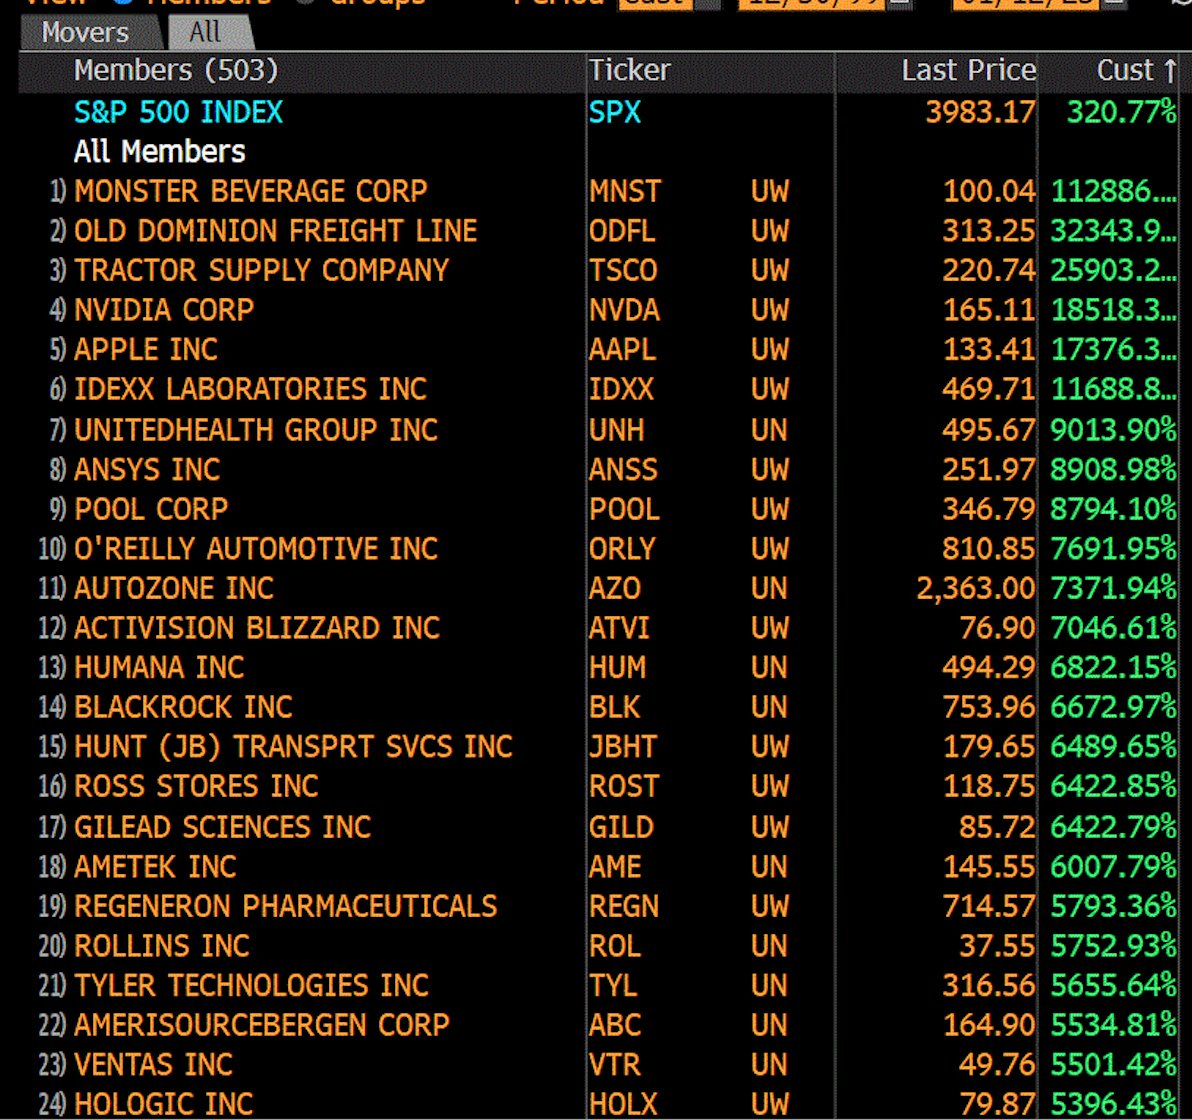
Task: Open the S&P 500 INDEX row
Action: point(179,113)
